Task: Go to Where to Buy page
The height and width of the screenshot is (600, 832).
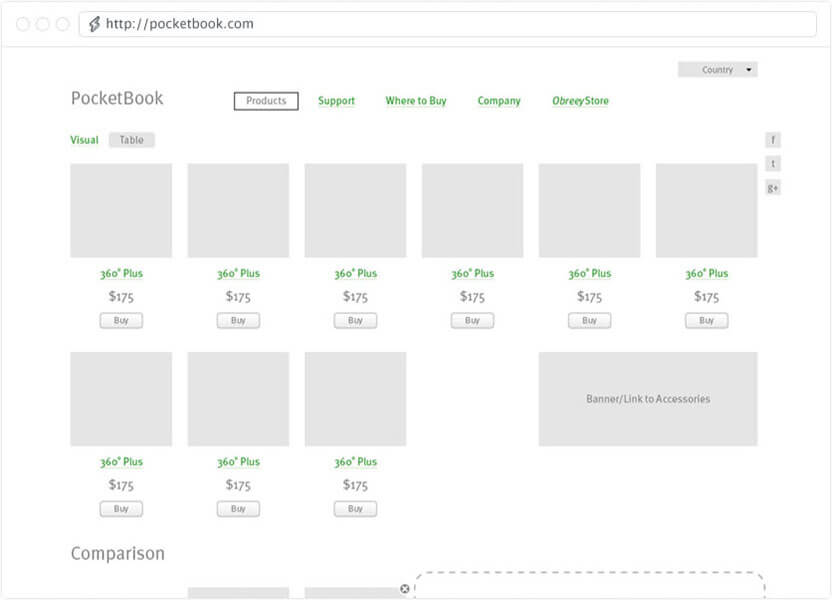Action: [x=416, y=101]
